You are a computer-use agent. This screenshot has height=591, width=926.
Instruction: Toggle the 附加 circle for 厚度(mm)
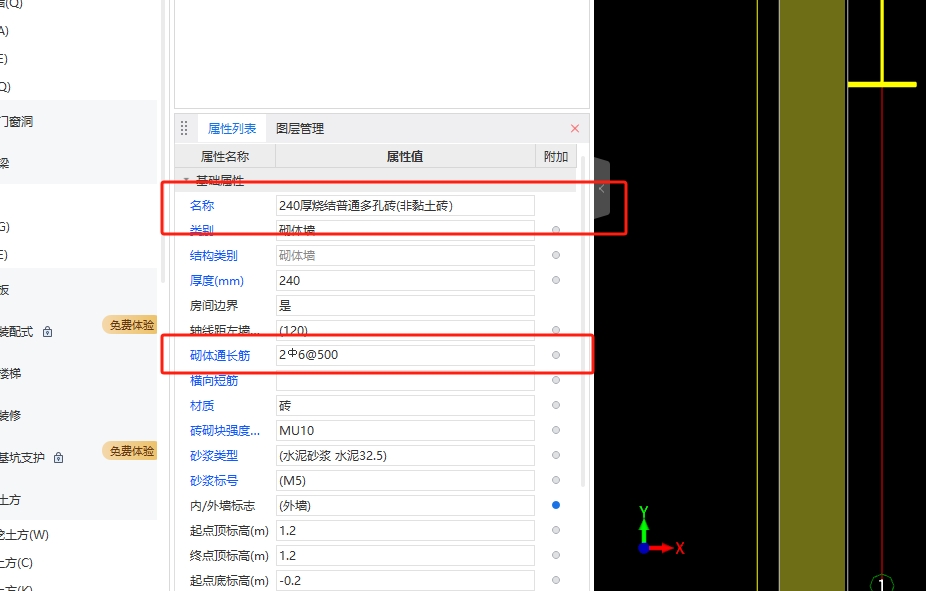click(x=556, y=280)
